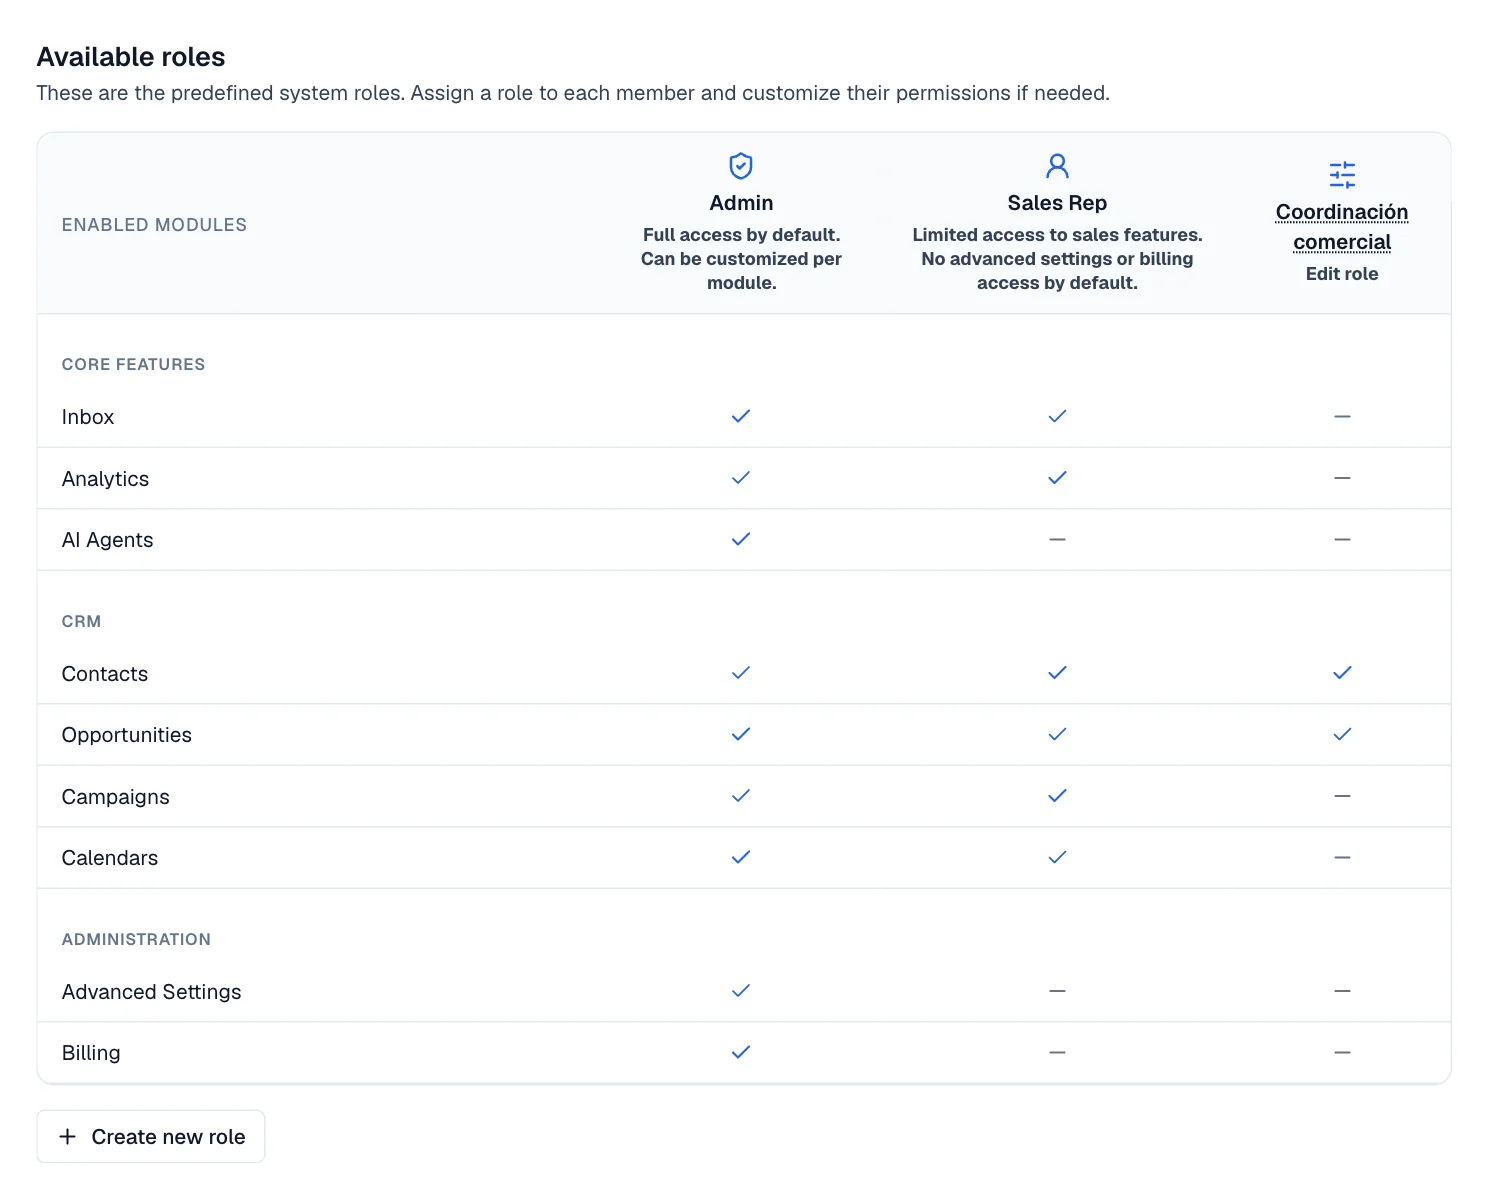
Task: Click Admin checkmark for Calendars
Action: click(741, 857)
